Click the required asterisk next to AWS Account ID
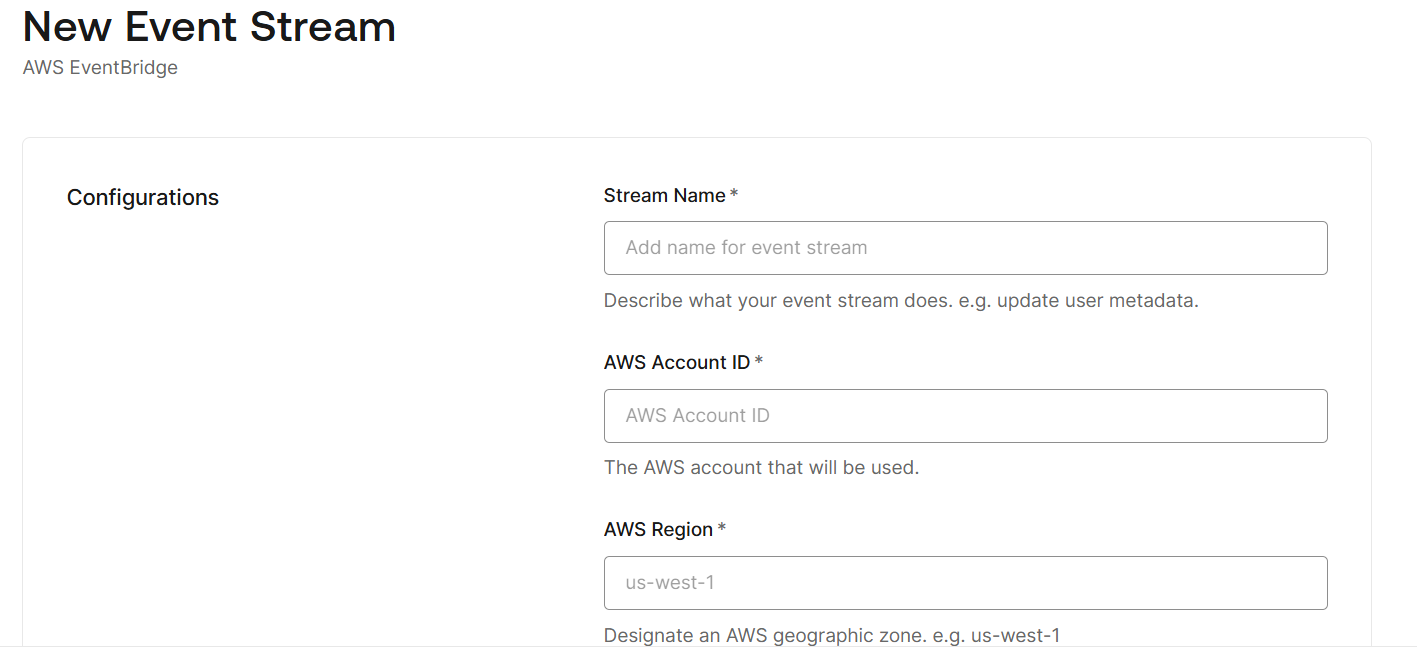Image resolution: width=1417 pixels, height=658 pixels. [x=759, y=358]
